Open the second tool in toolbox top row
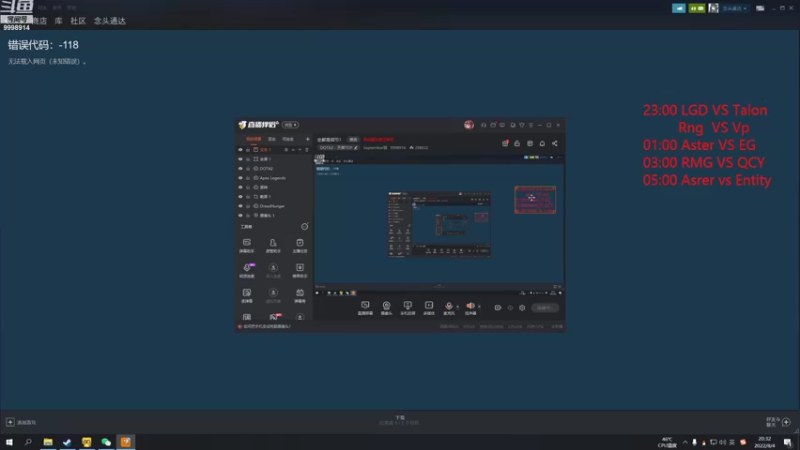The image size is (800, 450). 273,245
